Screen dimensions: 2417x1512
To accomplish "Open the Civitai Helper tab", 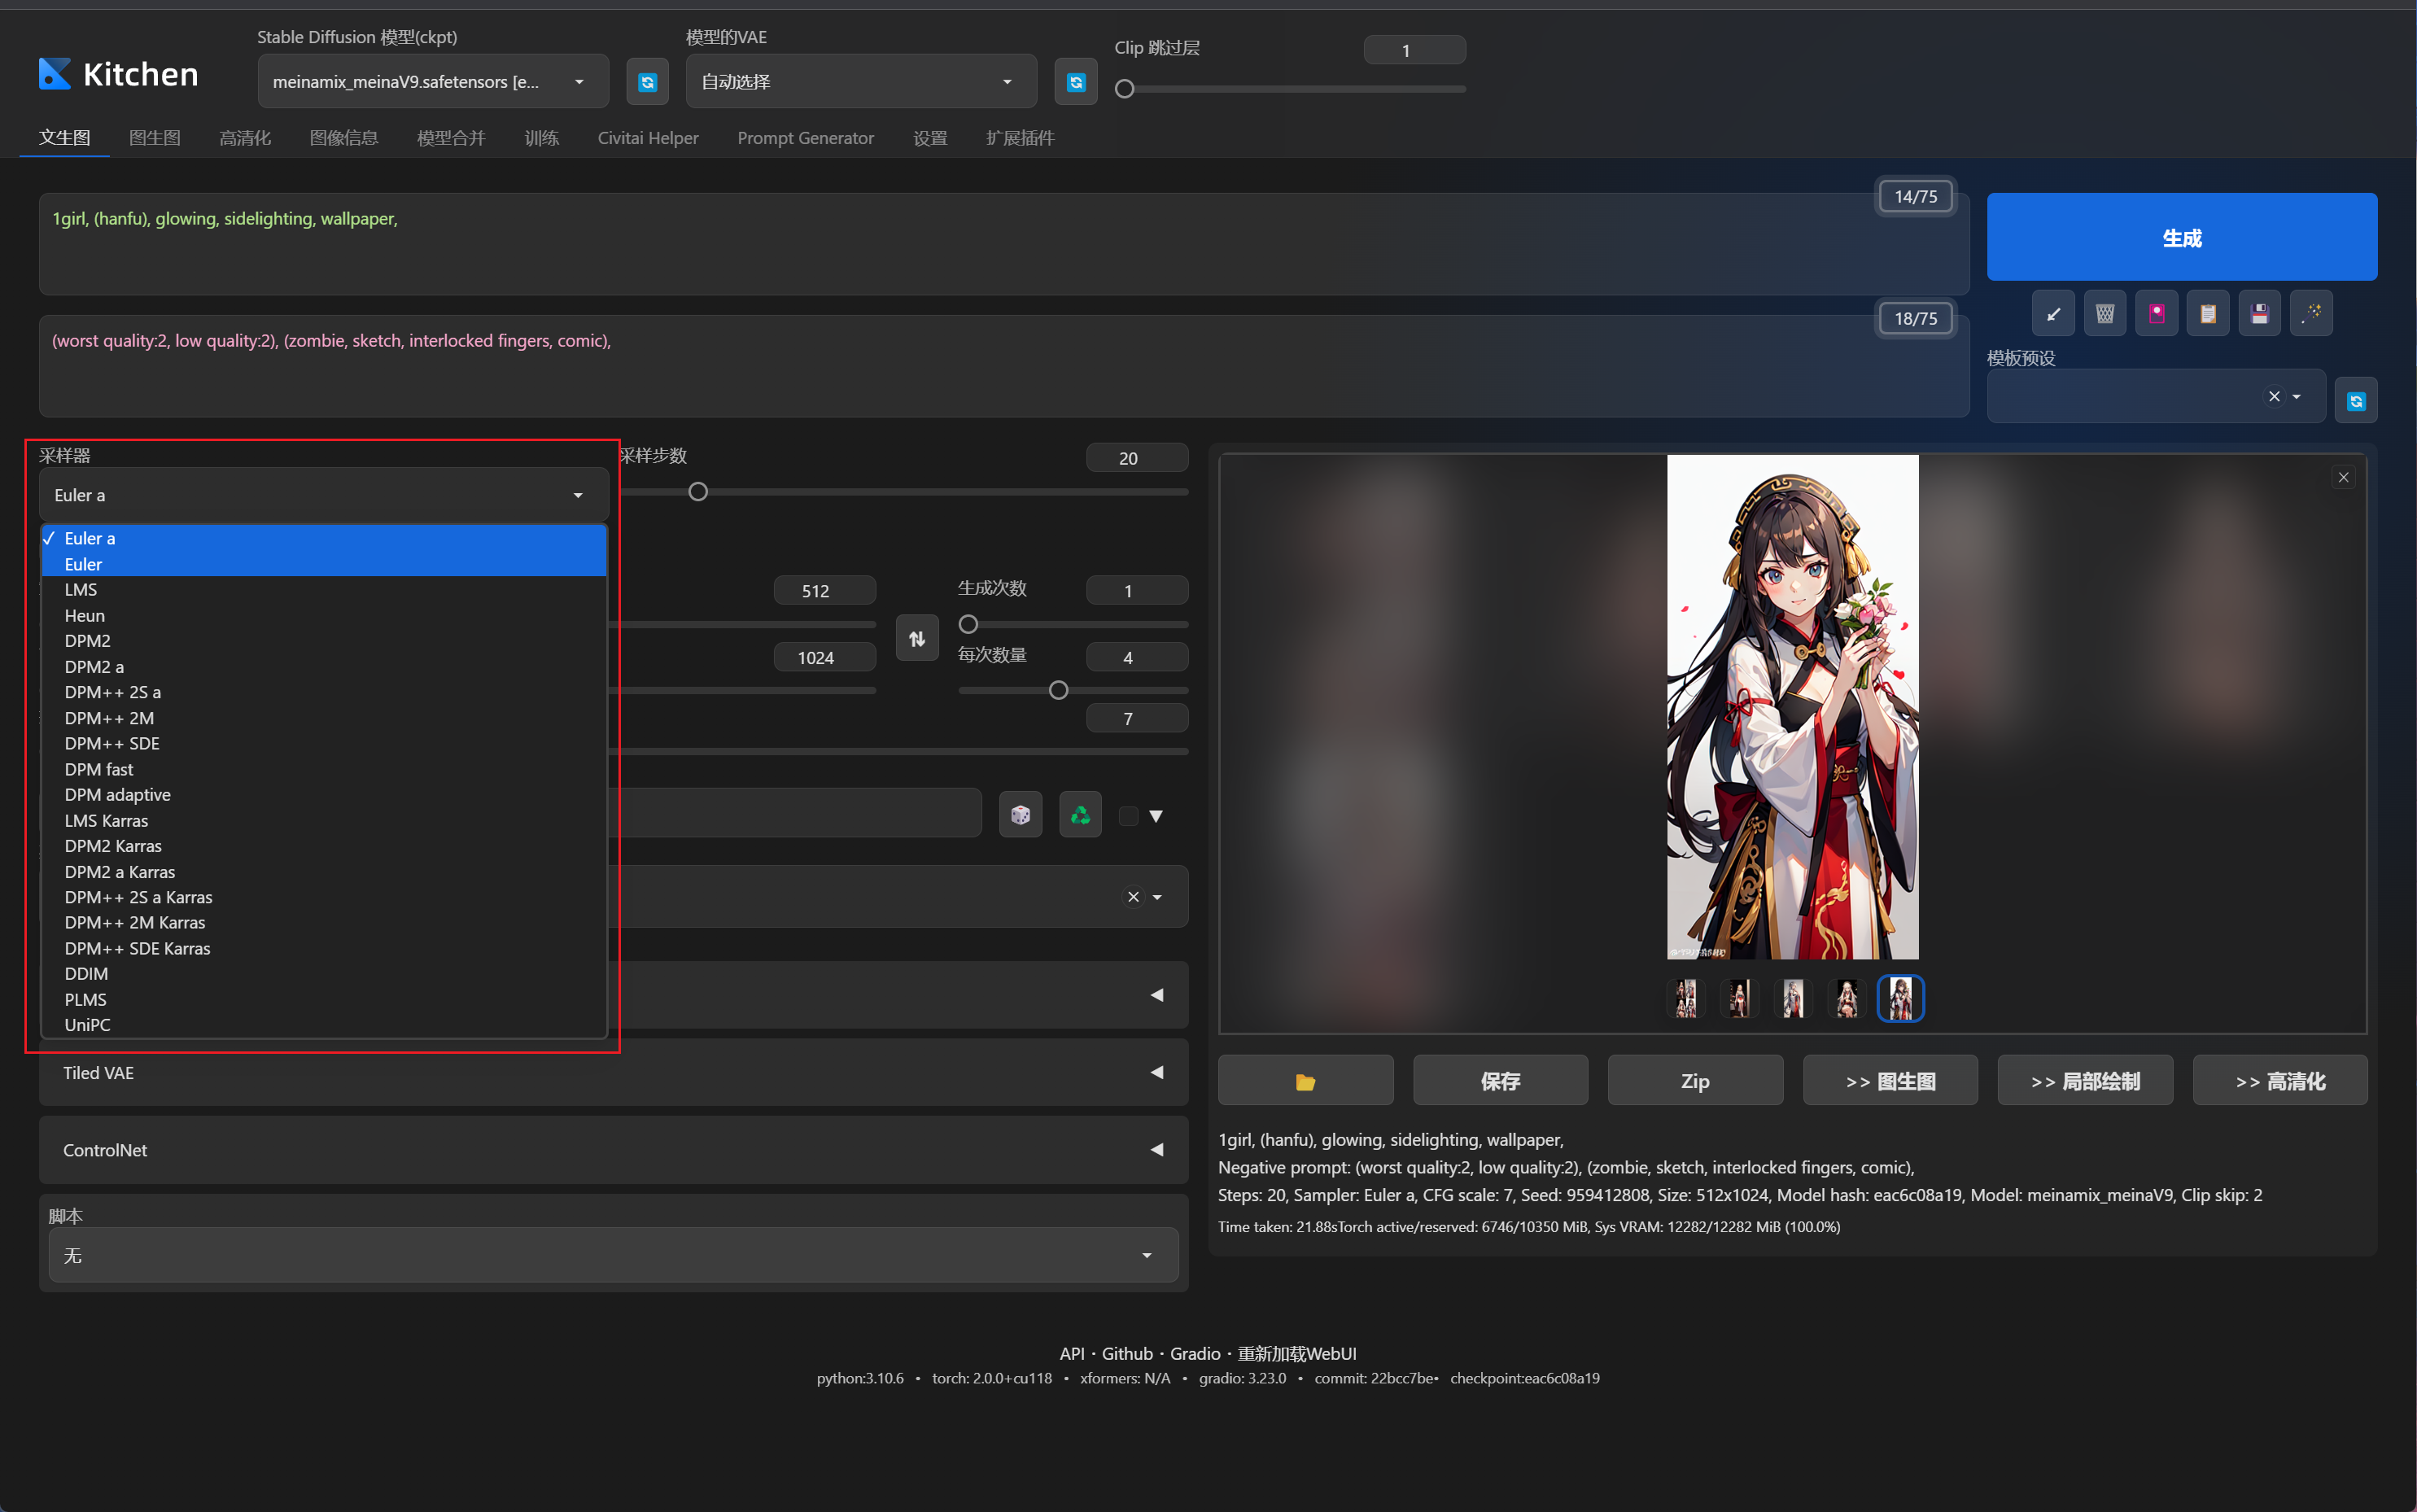I will [x=648, y=138].
